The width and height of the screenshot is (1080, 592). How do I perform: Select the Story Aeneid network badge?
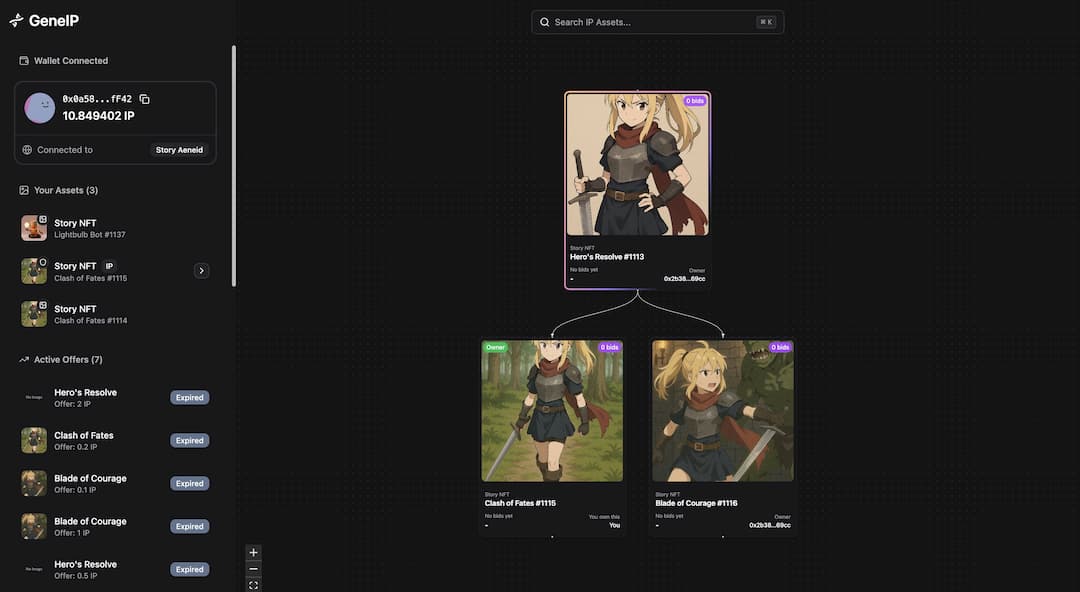coord(179,150)
